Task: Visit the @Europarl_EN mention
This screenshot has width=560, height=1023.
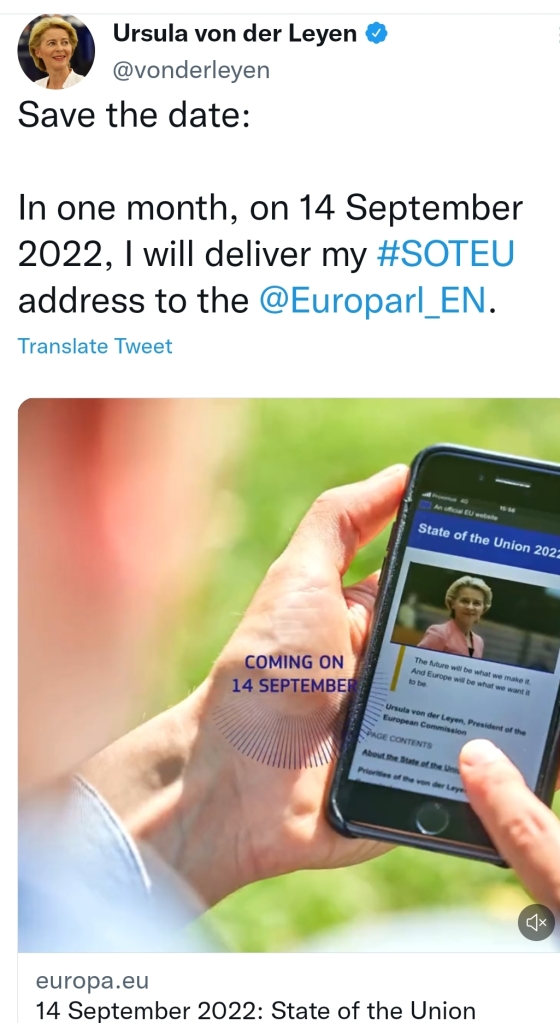Action: click(x=373, y=301)
